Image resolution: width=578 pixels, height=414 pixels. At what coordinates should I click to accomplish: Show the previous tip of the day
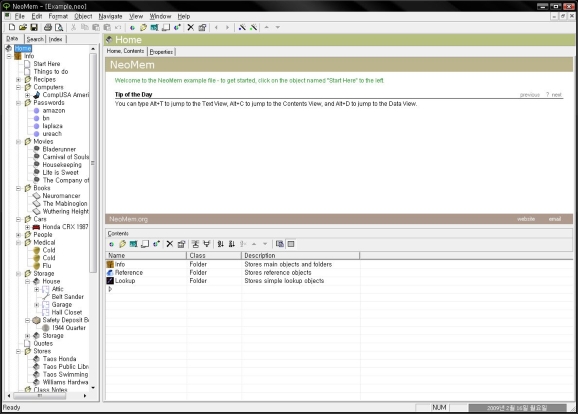[530, 95]
